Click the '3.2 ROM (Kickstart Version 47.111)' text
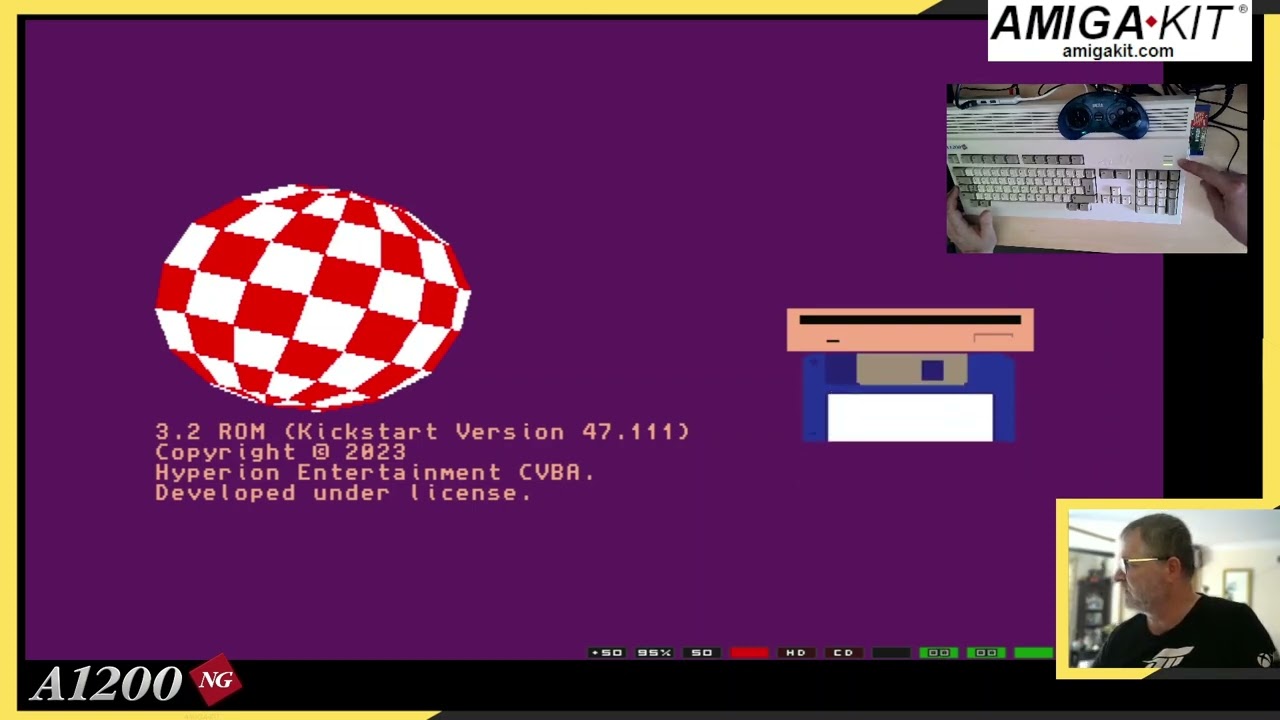Screen dimensions: 1280x720 (x=422, y=432)
